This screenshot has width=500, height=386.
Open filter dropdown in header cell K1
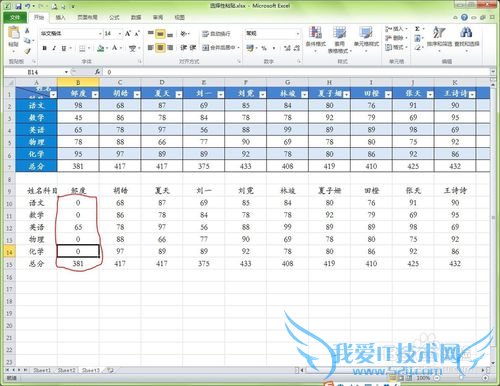[x=472, y=95]
